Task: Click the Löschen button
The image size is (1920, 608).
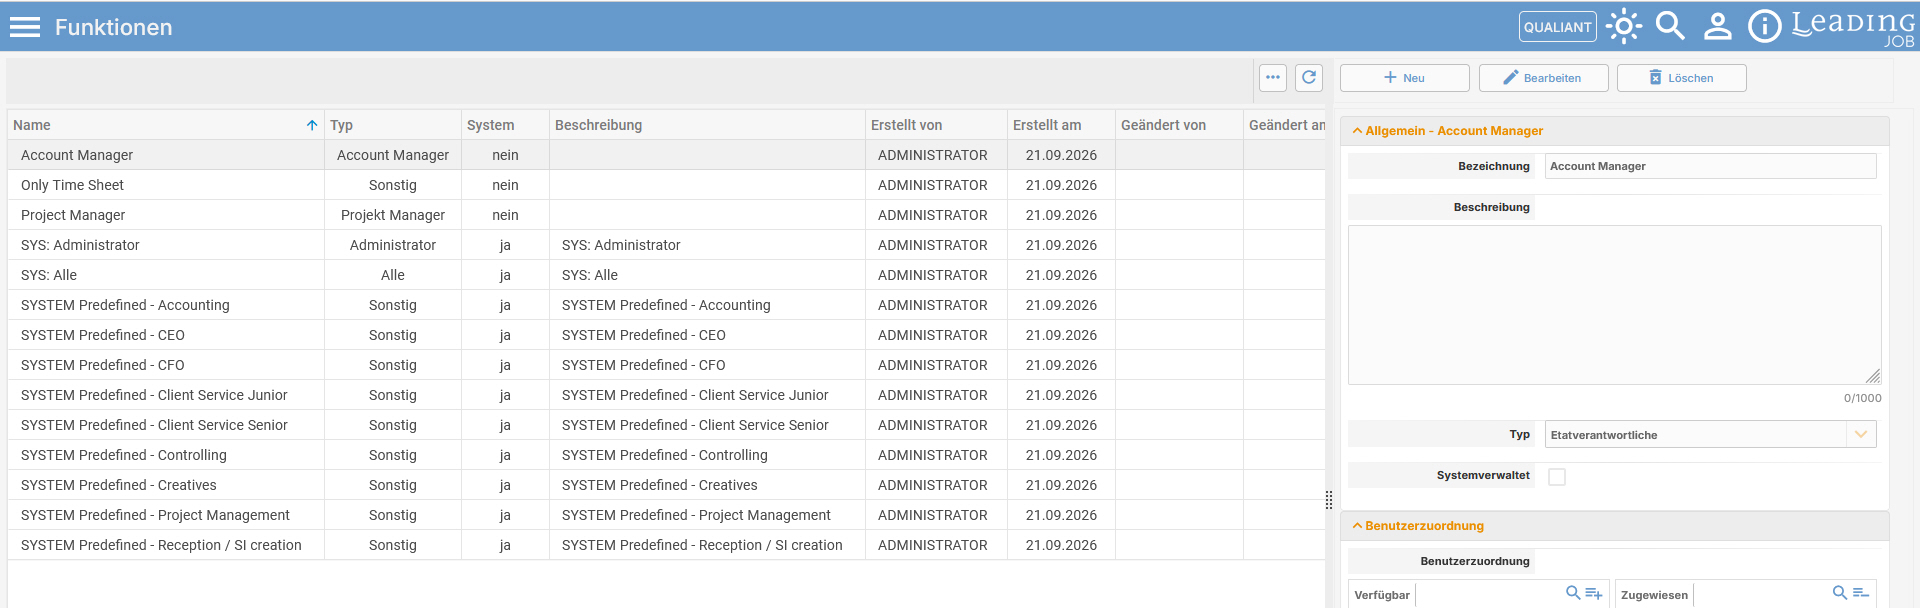Action: [1681, 78]
